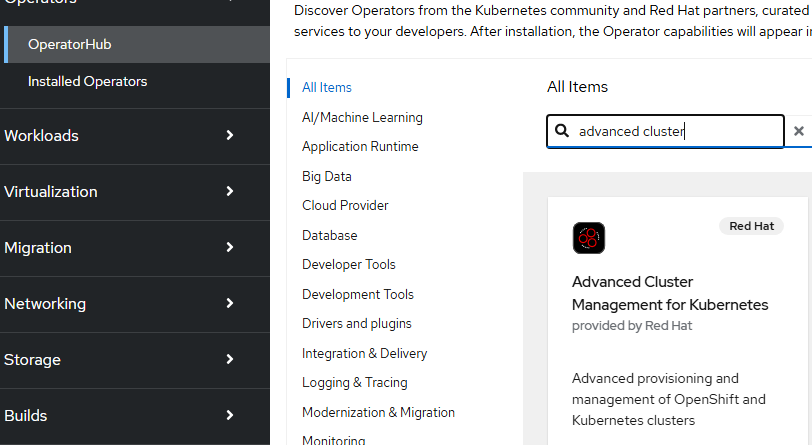Click the search box containing 'advanced cluster'
812x445 pixels.
(x=665, y=131)
